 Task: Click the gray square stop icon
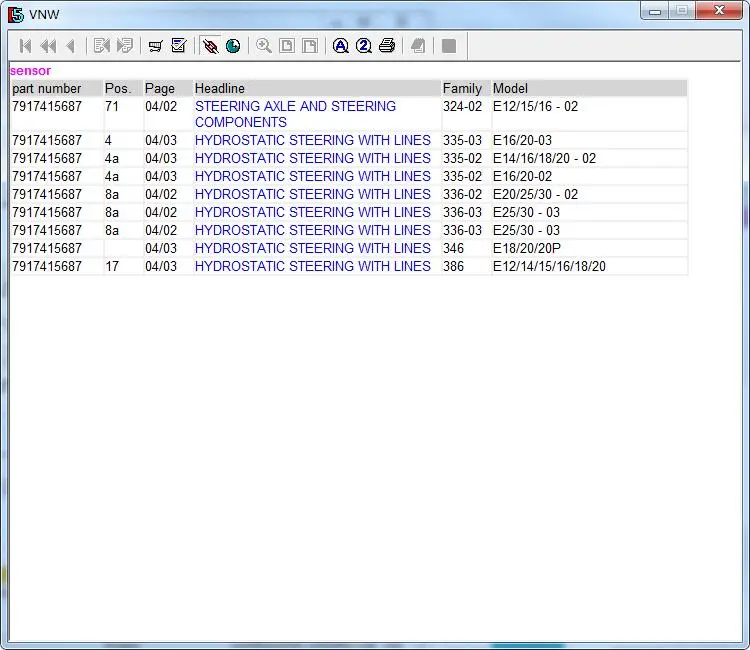click(x=449, y=46)
